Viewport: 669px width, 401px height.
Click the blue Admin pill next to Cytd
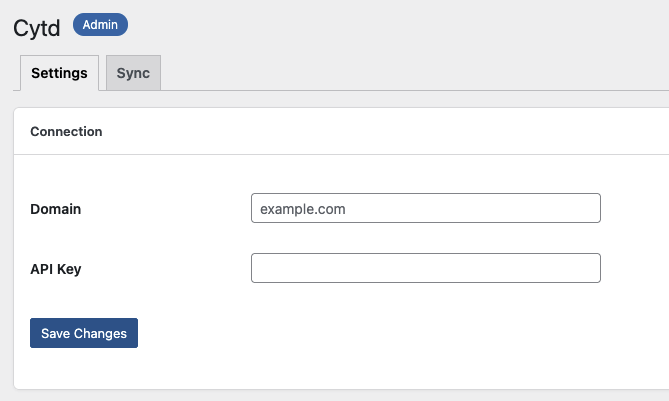(100, 25)
